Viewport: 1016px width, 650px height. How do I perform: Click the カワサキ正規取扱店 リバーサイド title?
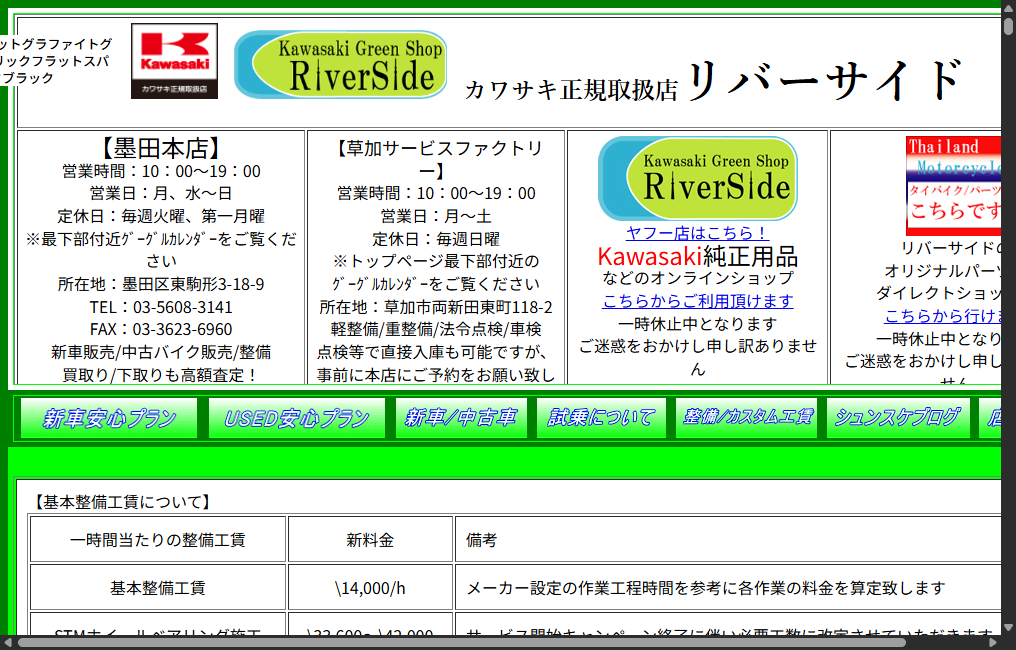pos(713,81)
